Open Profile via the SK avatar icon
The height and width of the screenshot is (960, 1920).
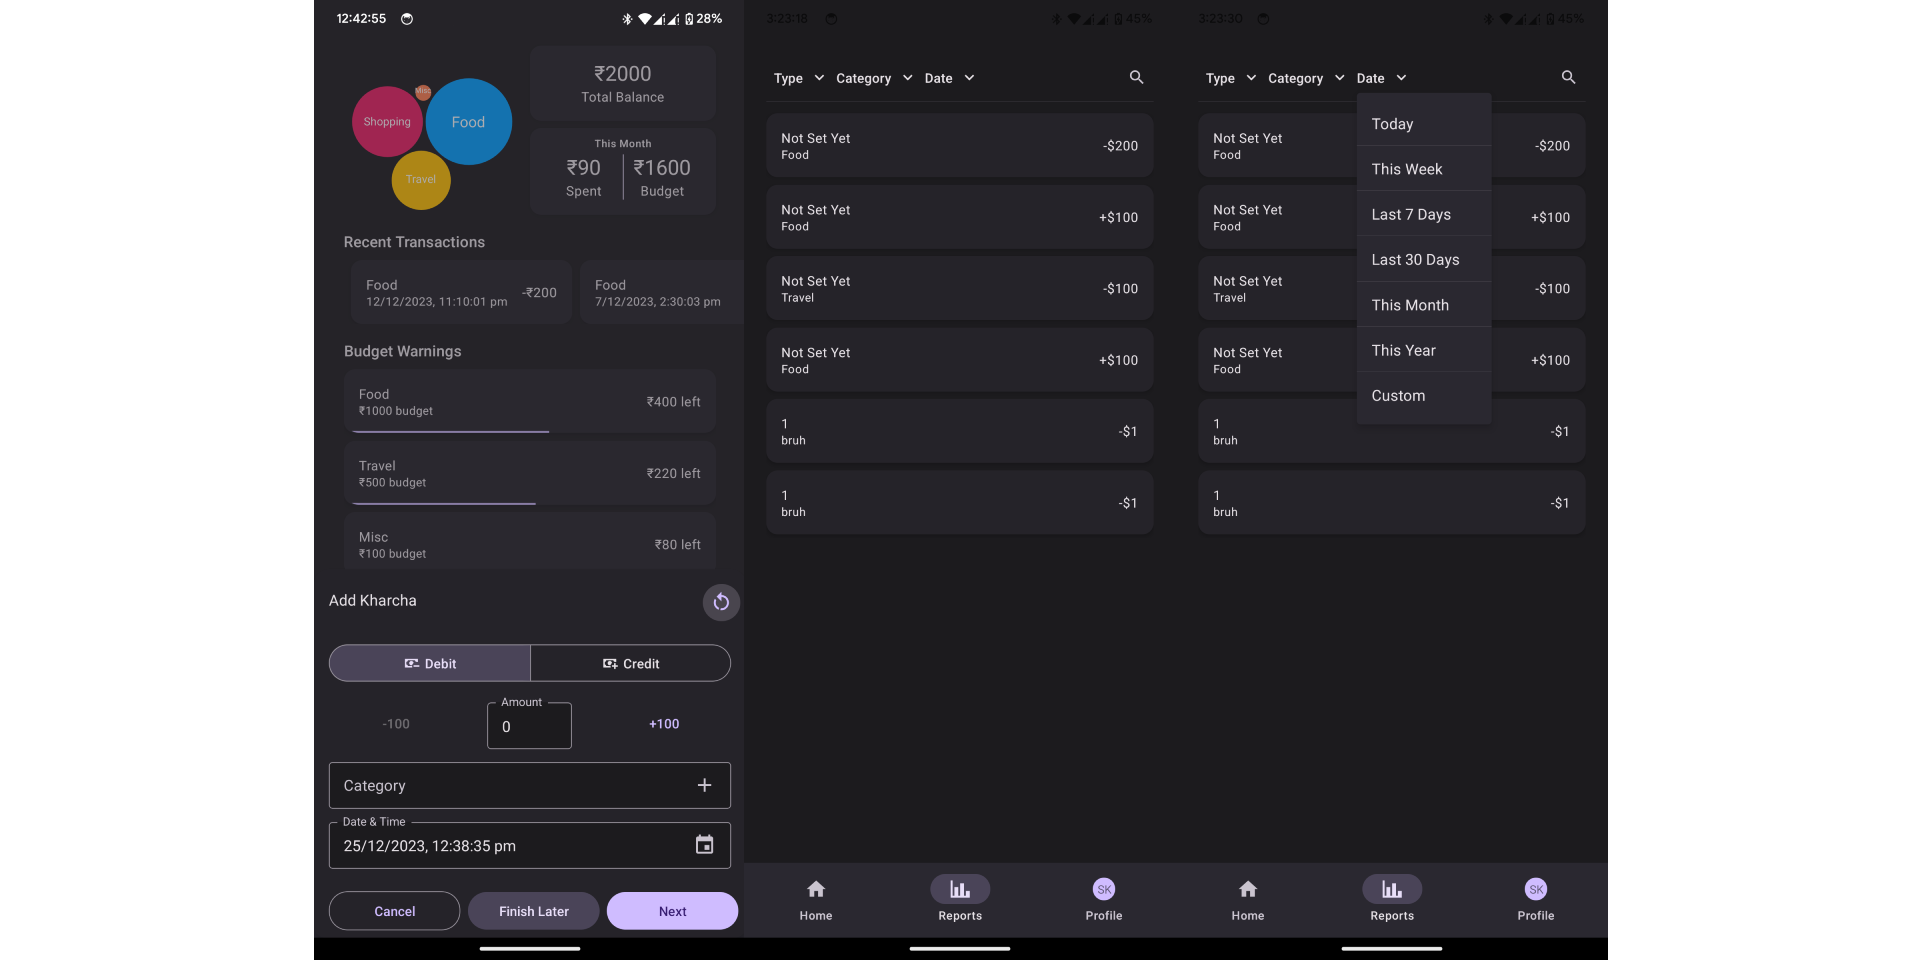(x=1103, y=888)
